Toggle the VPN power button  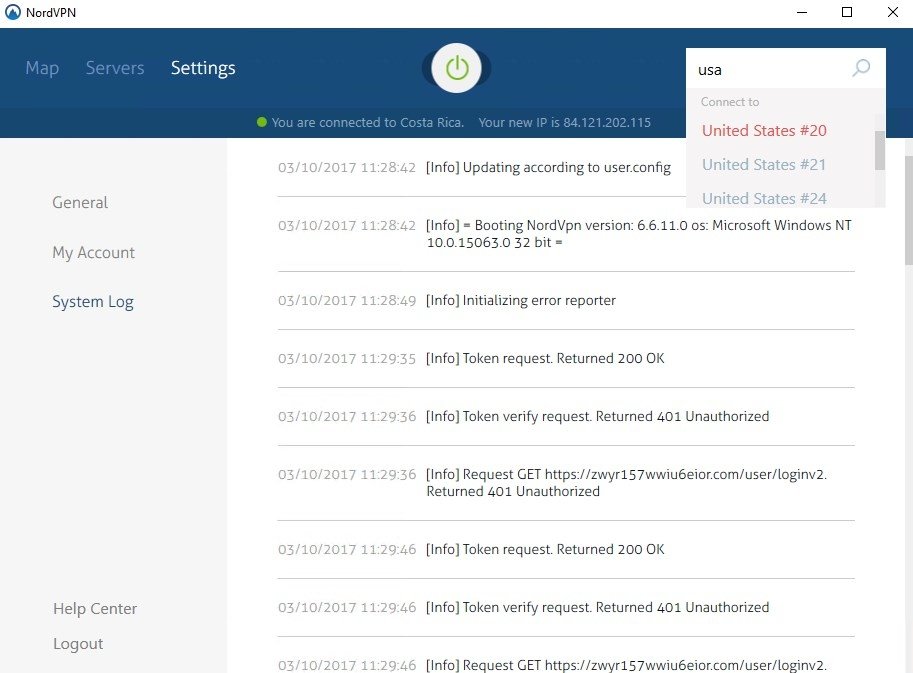[456, 68]
